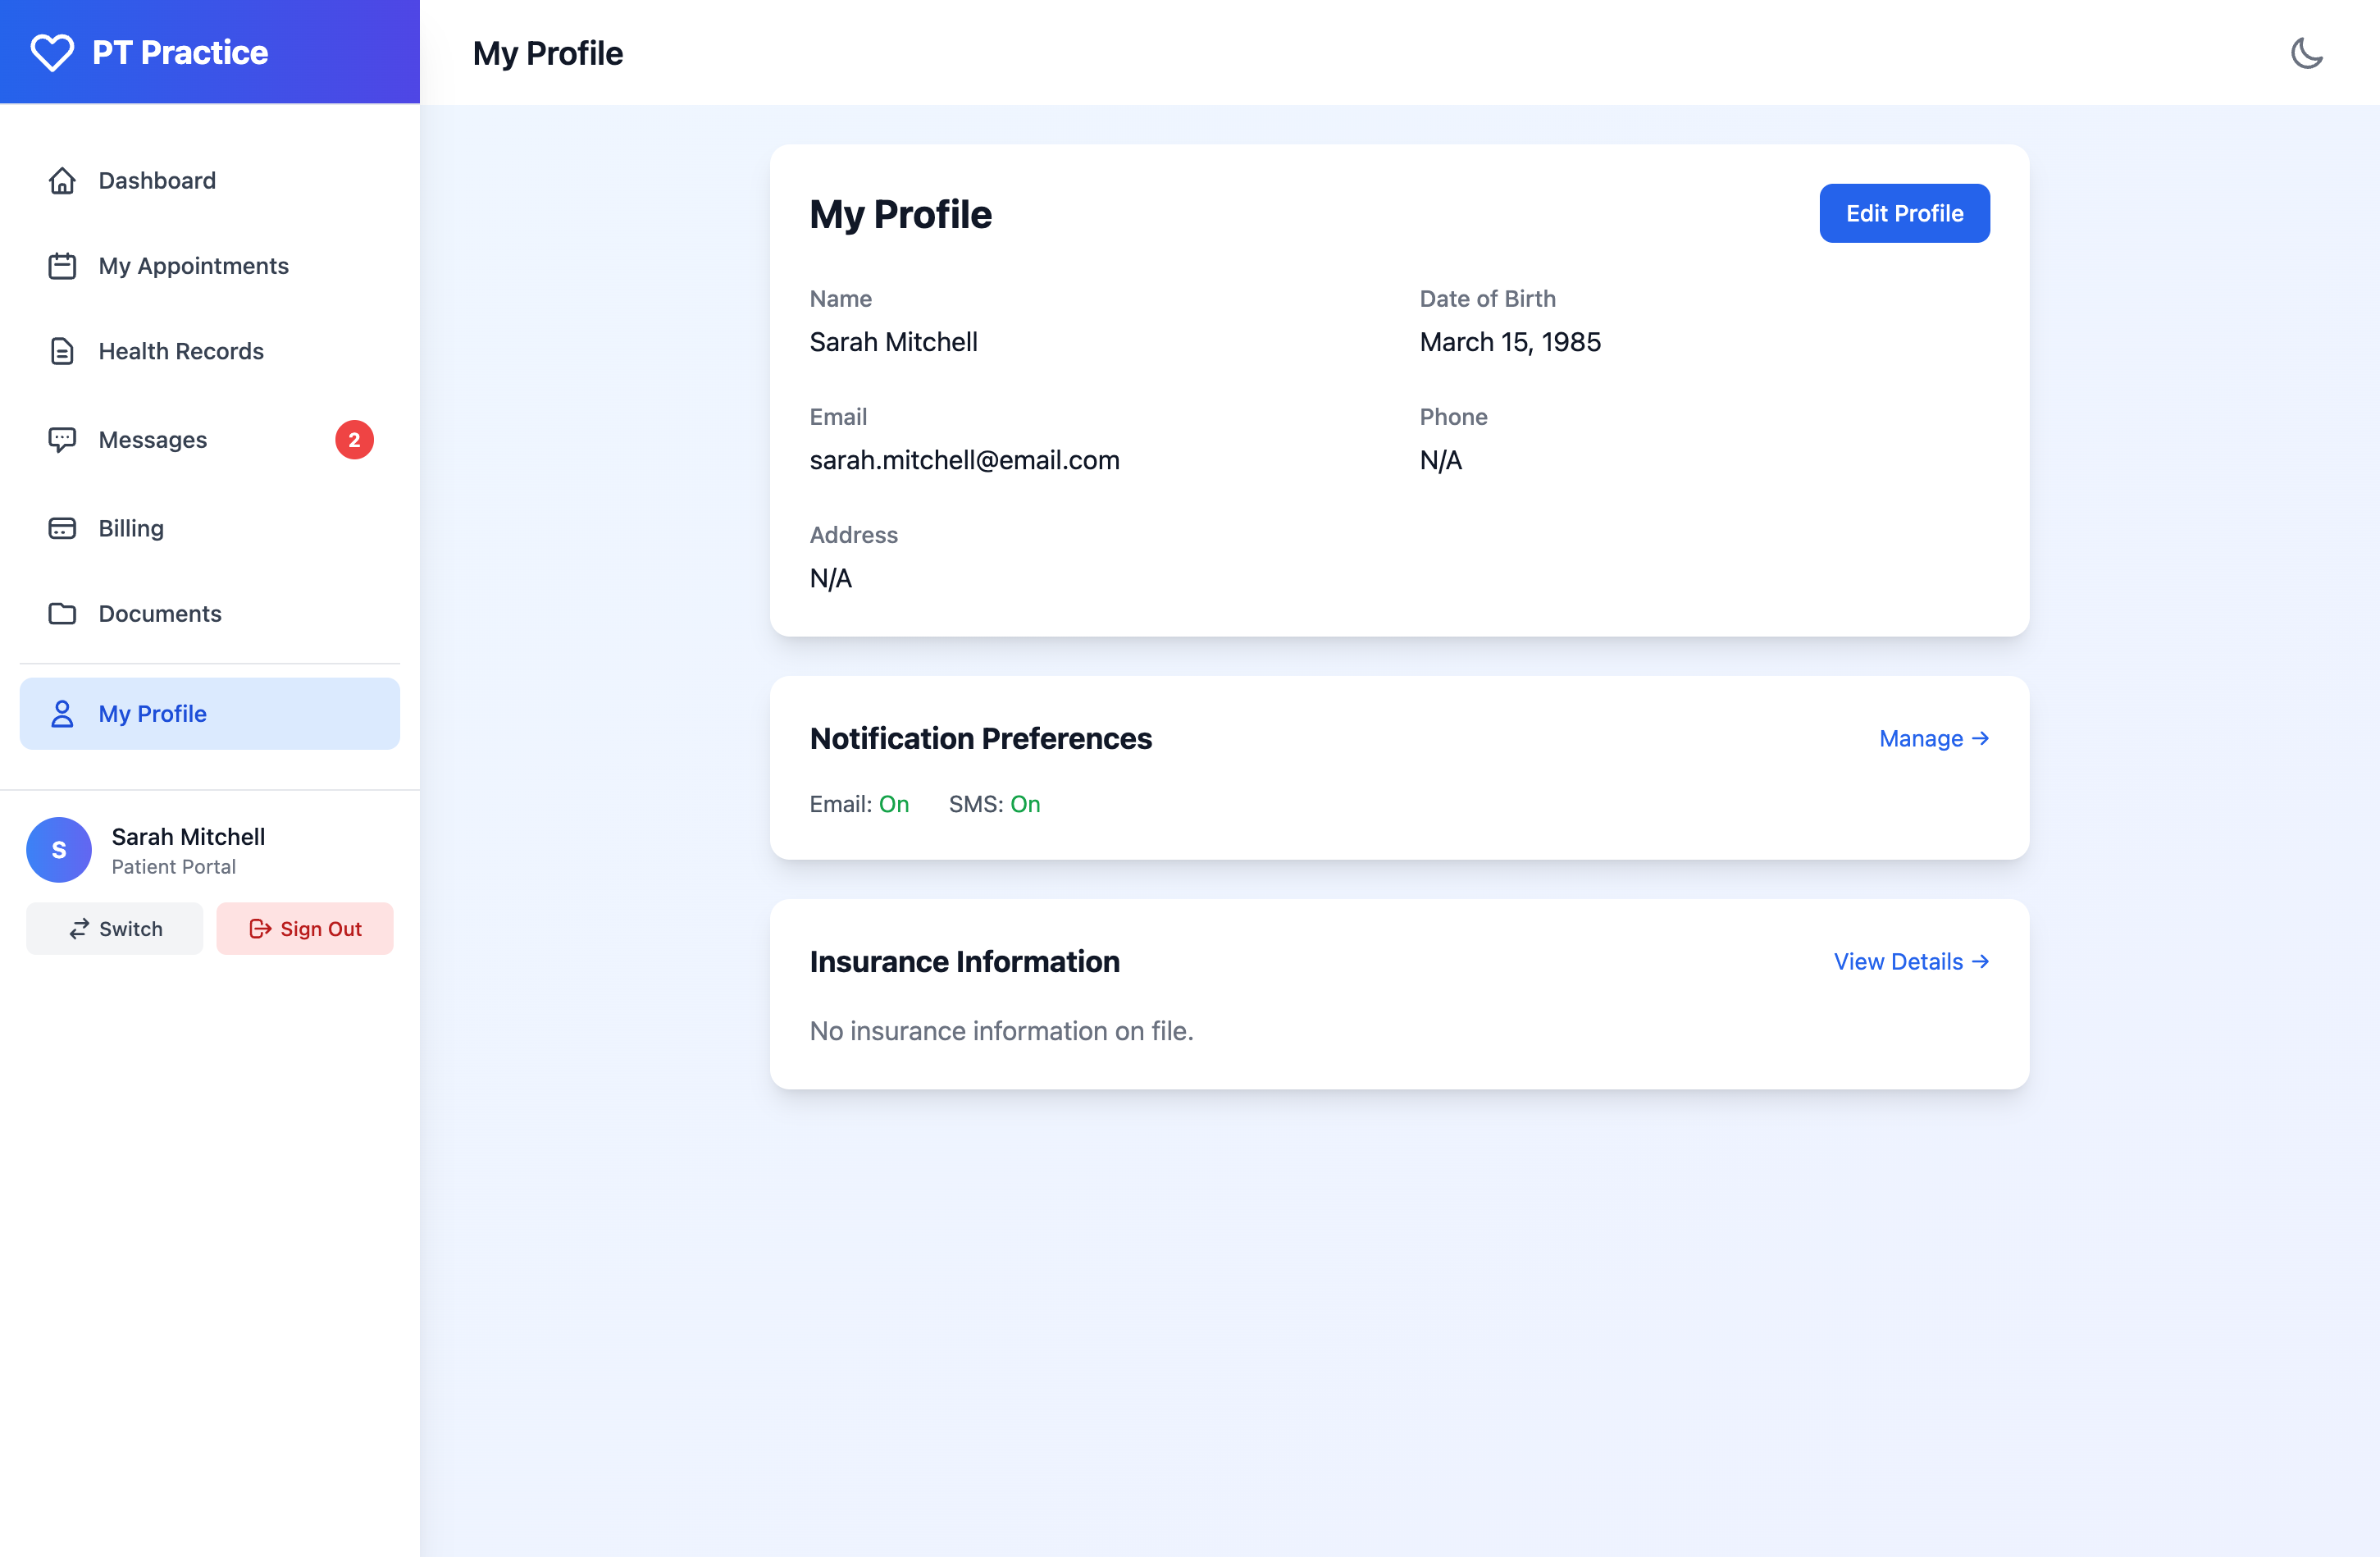Select the folder icon for Documents

(62, 613)
